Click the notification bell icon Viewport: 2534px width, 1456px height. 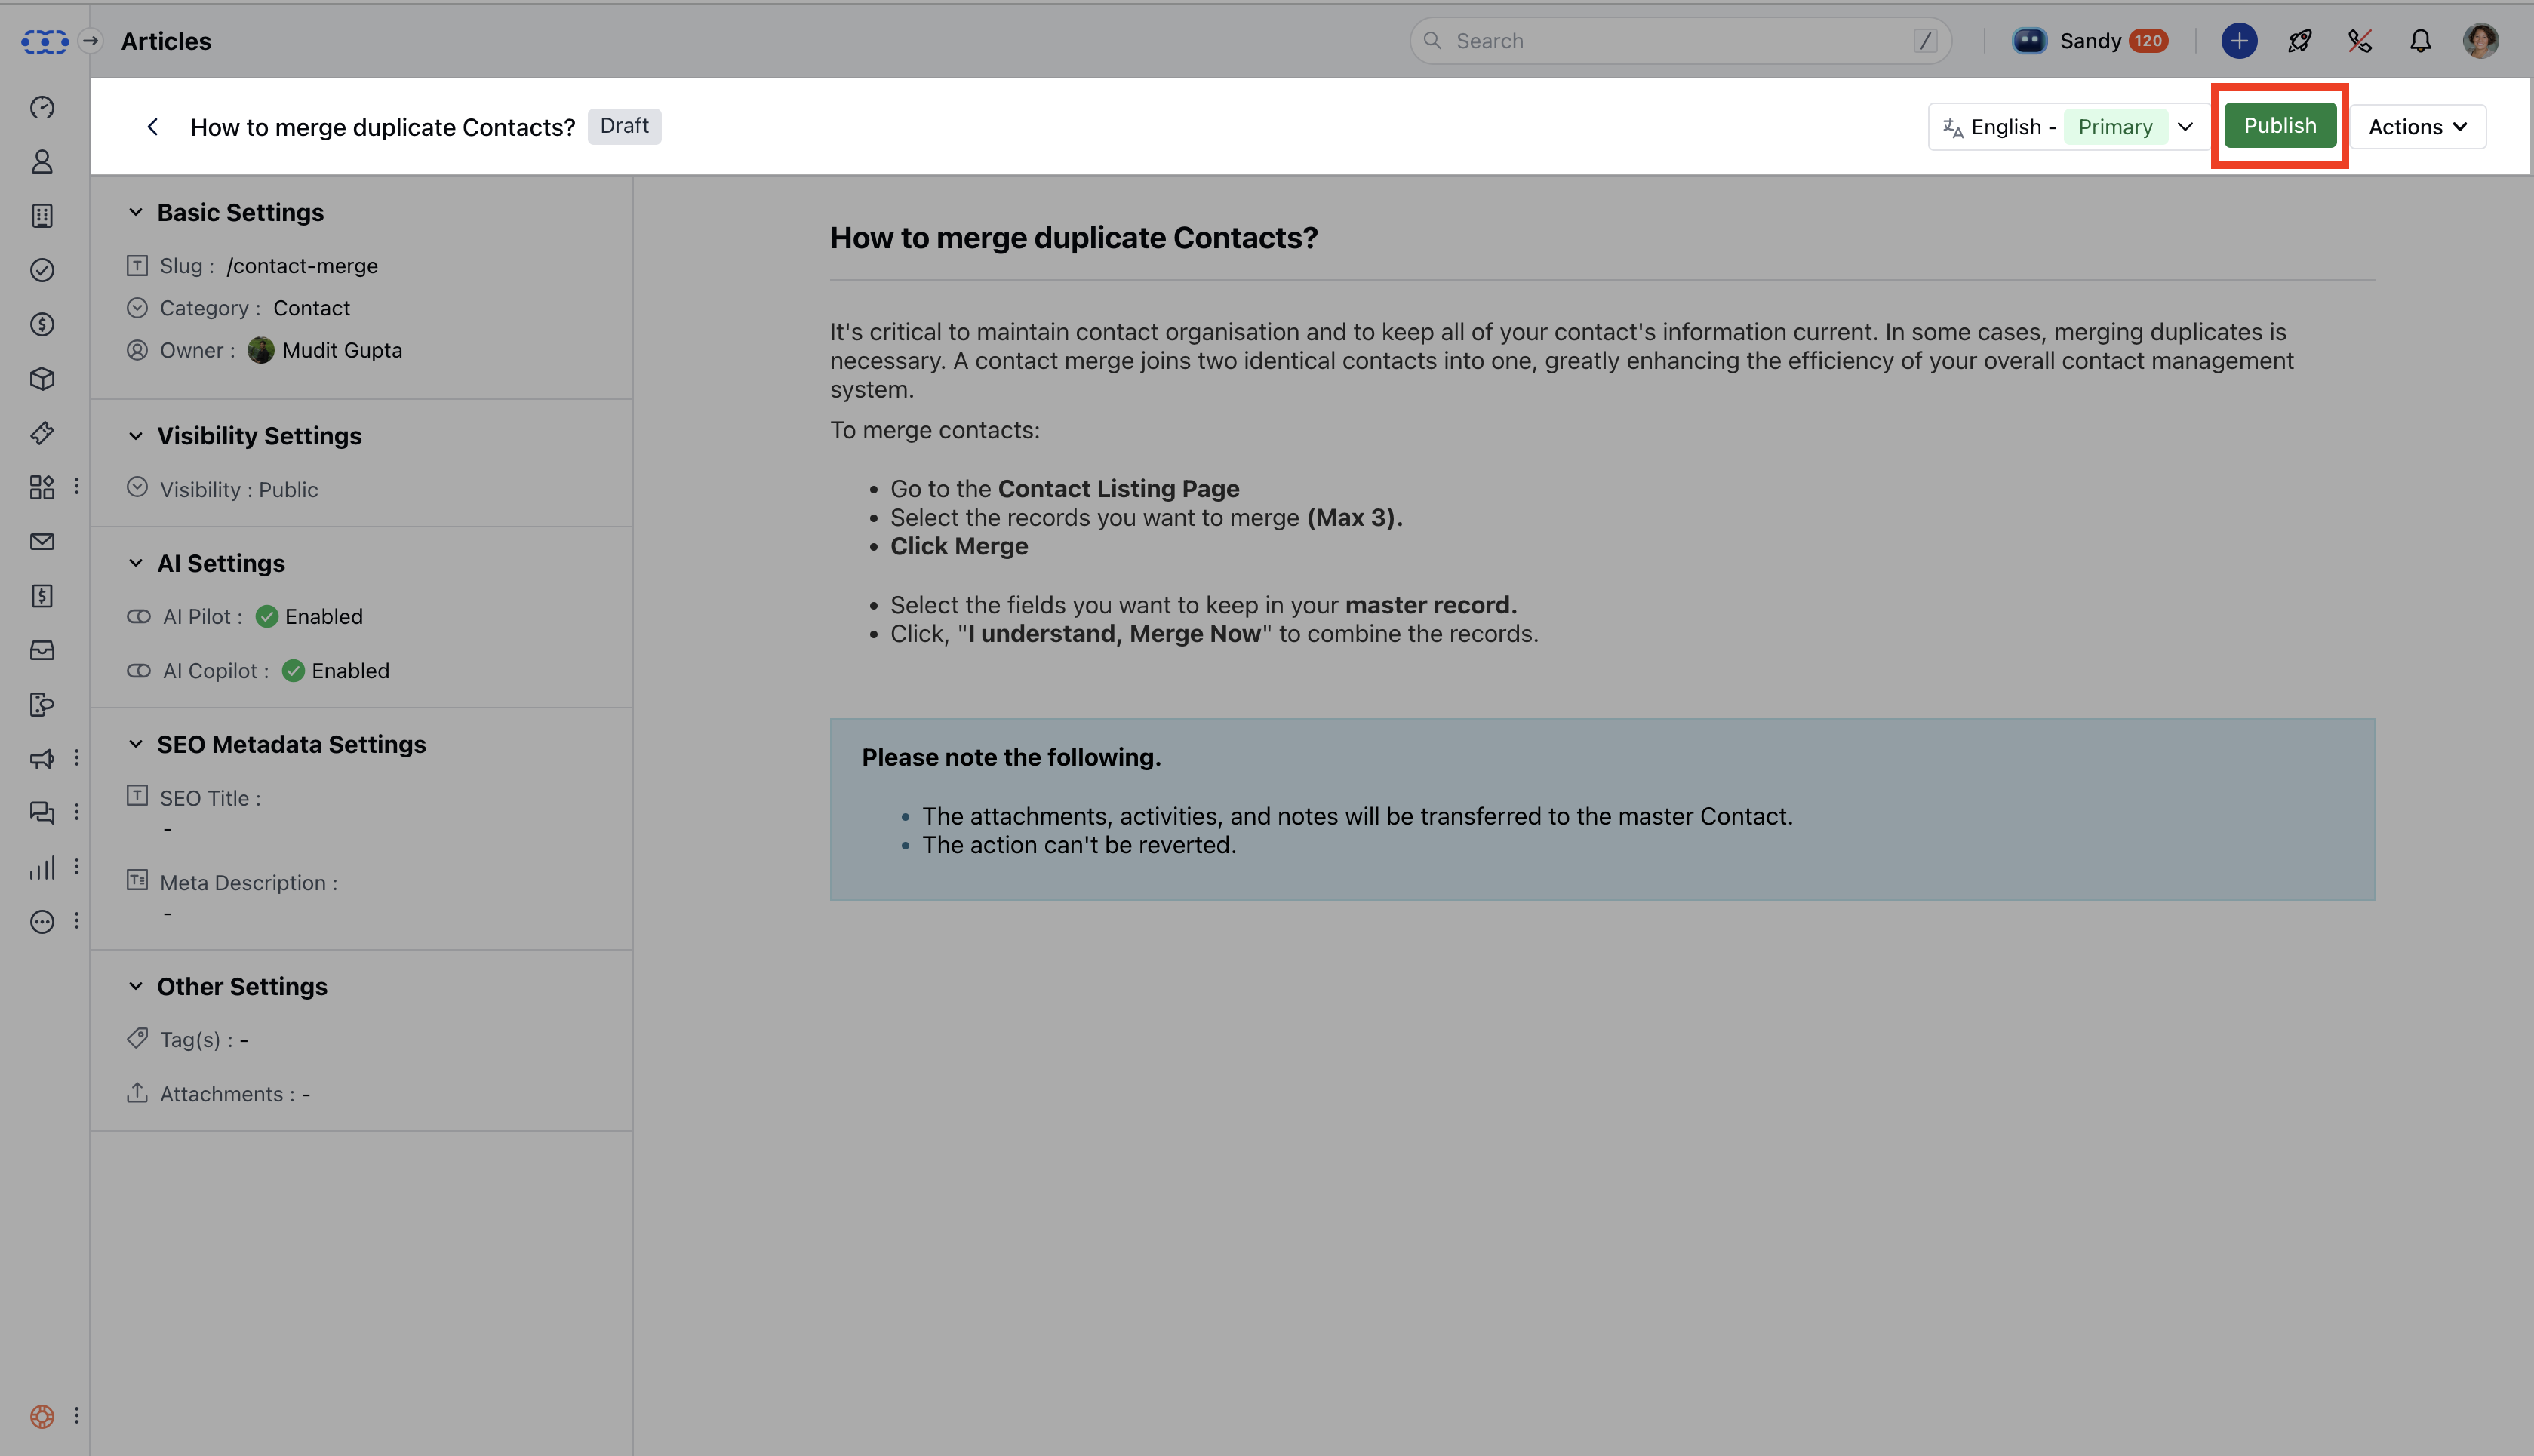2420,41
